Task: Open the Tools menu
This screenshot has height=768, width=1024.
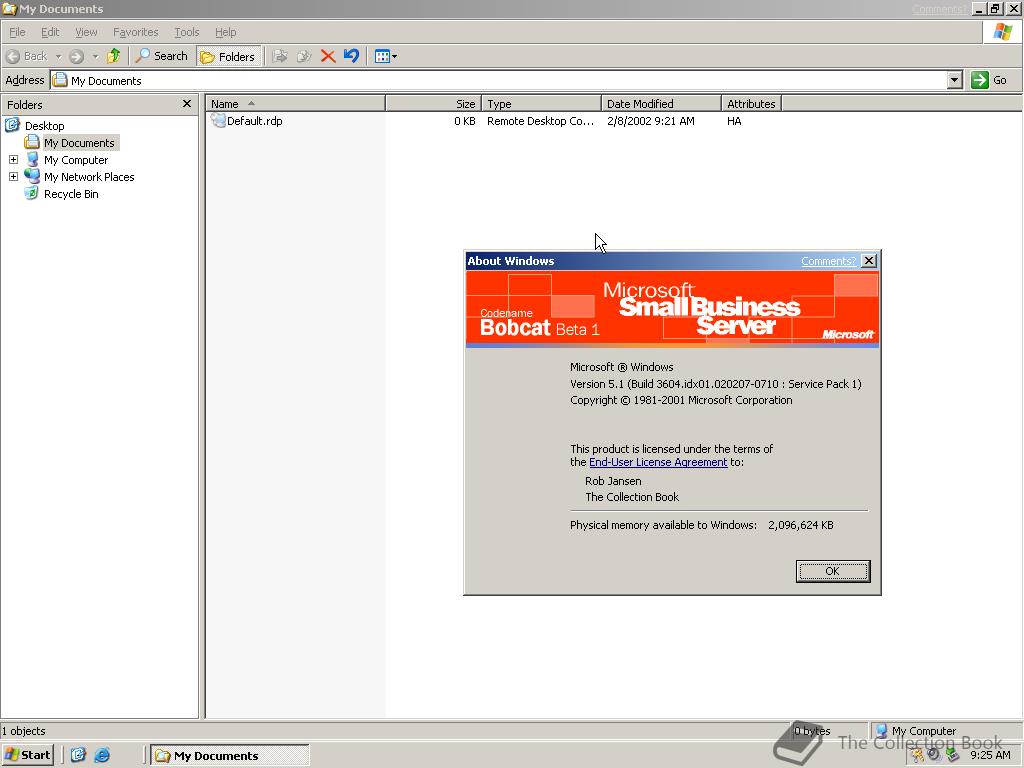Action: [186, 32]
